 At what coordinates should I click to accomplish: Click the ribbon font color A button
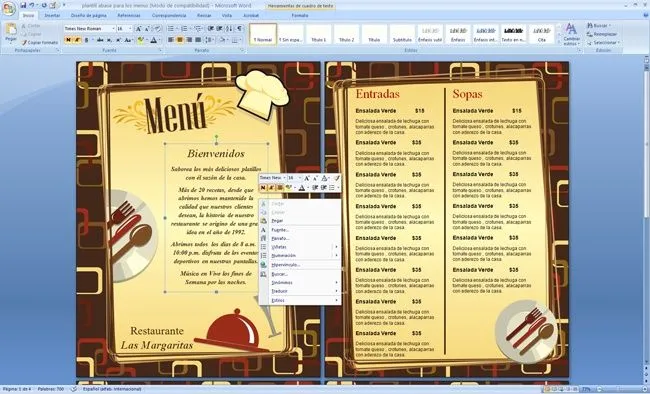tap(154, 40)
